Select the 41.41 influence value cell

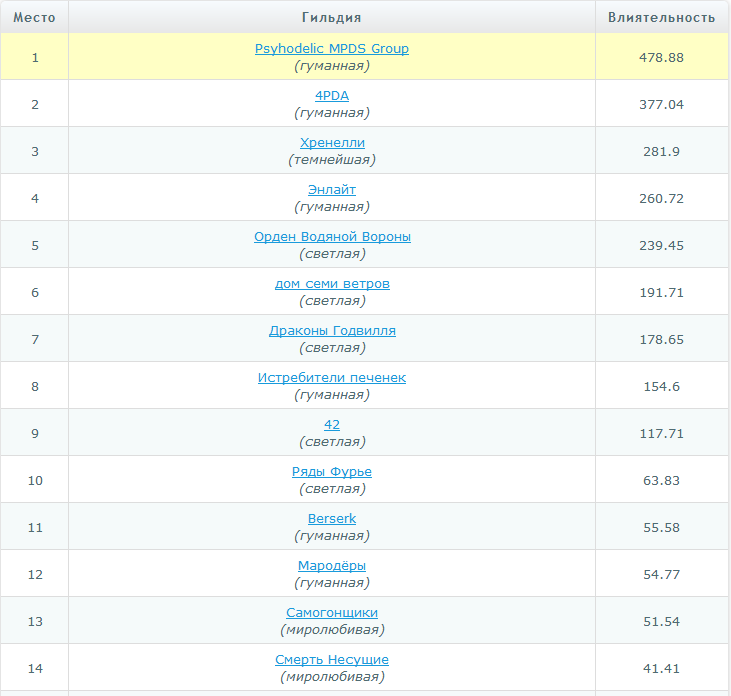pos(661,668)
